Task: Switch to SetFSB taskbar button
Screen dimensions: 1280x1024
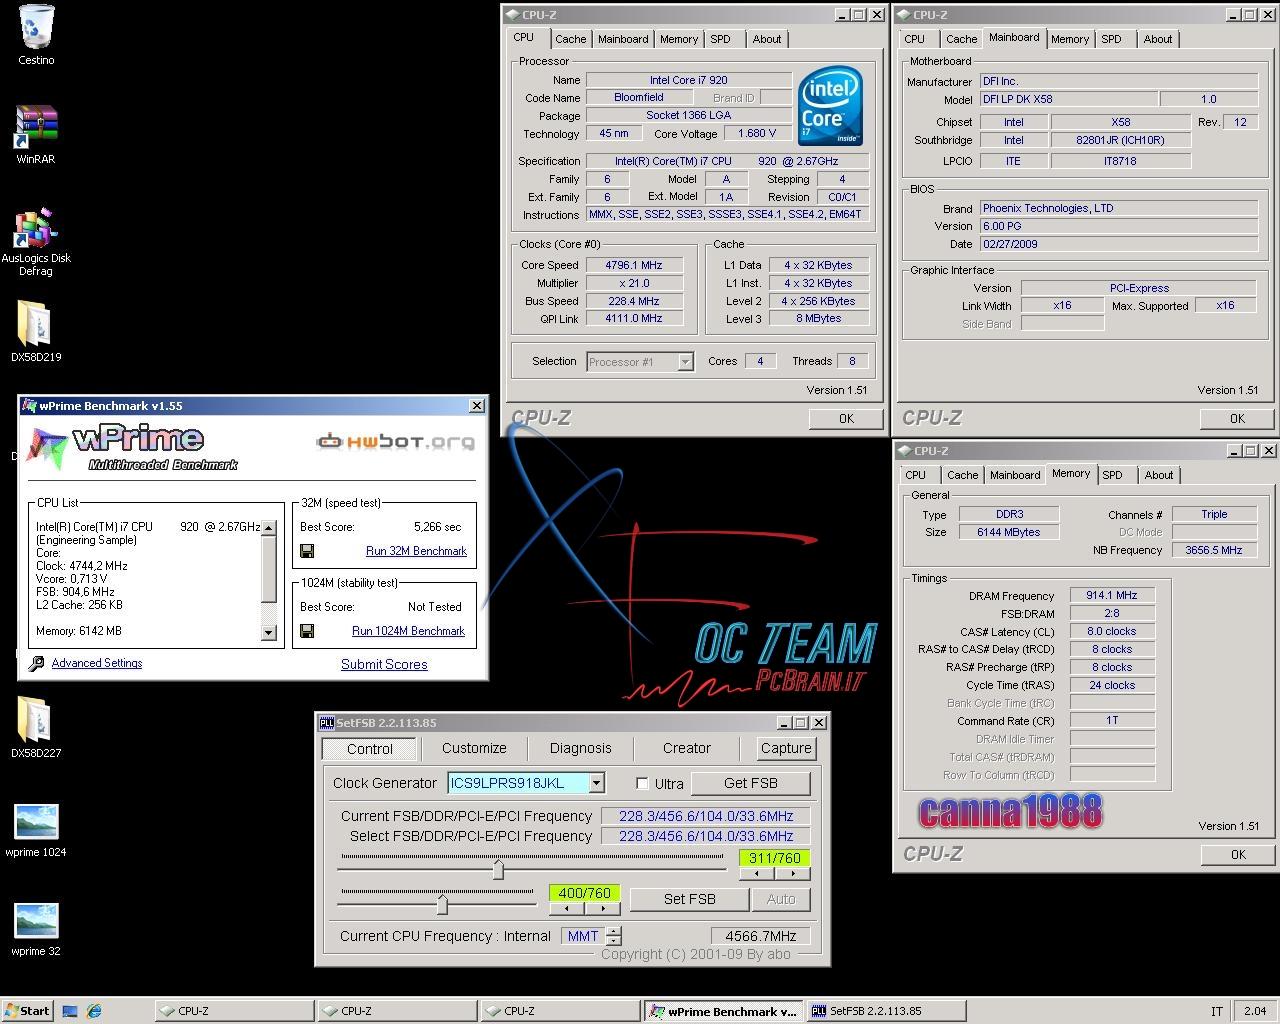Action: pos(884,1011)
